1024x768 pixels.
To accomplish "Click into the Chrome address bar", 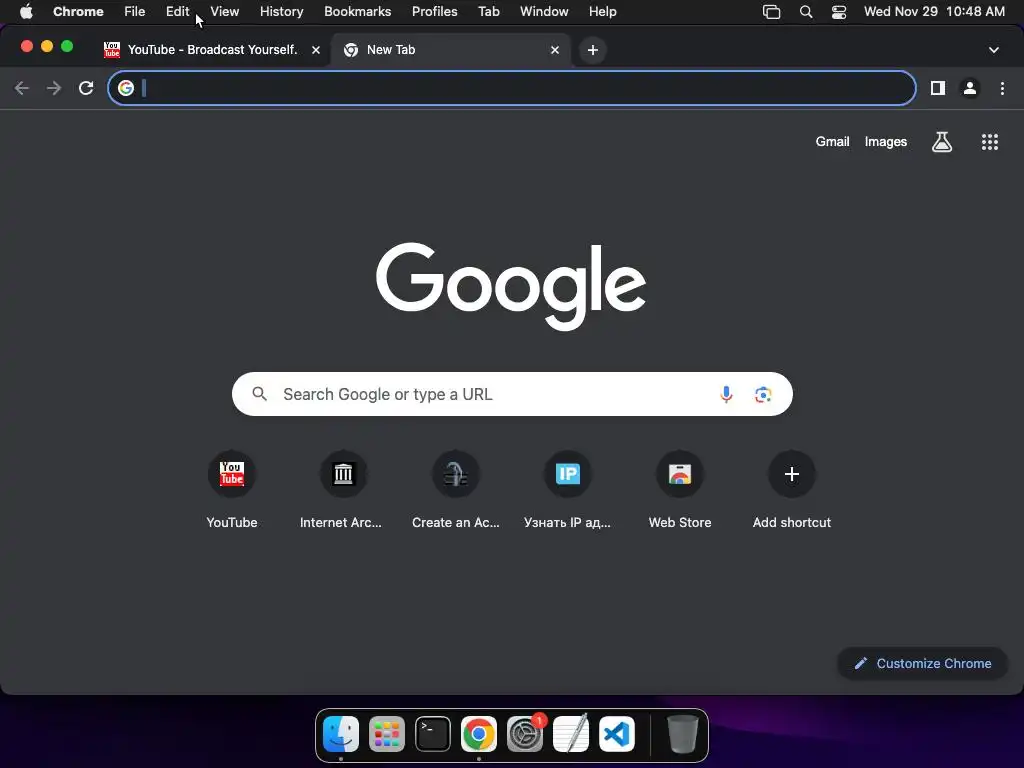I will 512,88.
